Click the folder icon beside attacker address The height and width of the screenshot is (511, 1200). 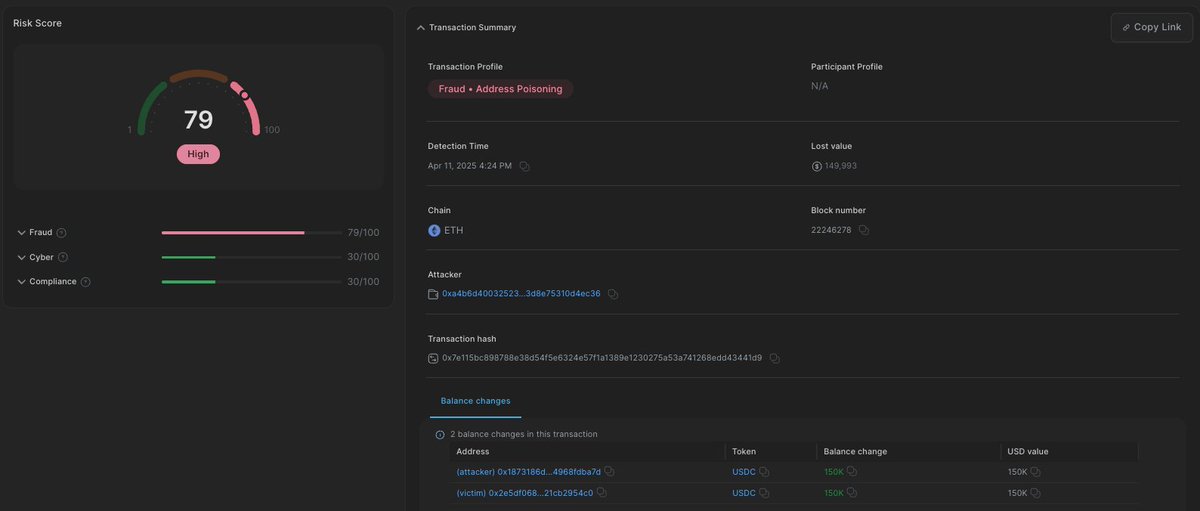[x=433, y=294]
